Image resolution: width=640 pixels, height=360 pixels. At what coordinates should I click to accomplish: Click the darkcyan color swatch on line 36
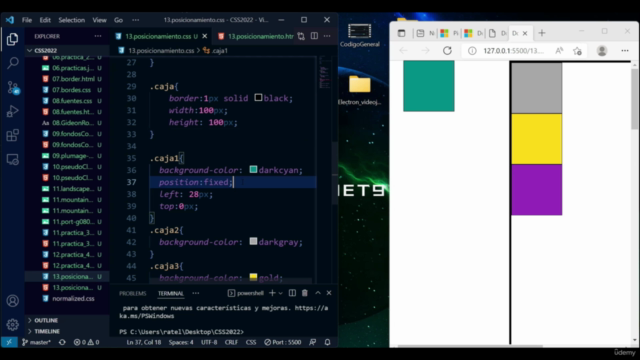point(253,169)
